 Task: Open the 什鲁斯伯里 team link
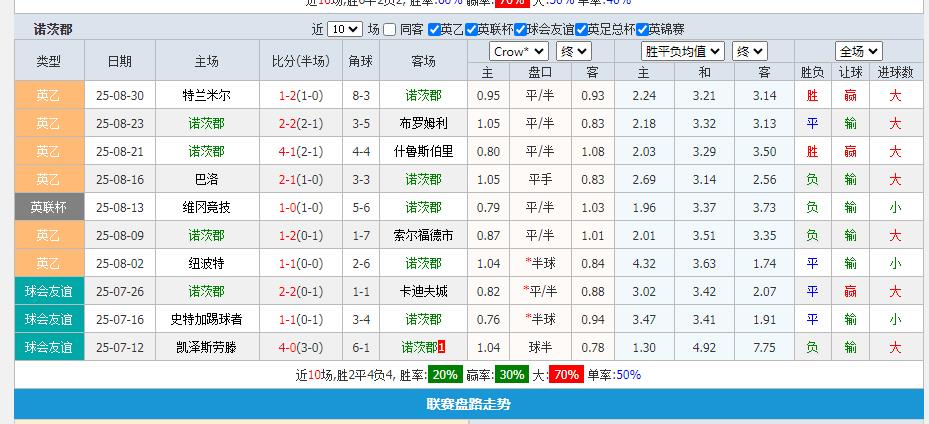[423, 152]
